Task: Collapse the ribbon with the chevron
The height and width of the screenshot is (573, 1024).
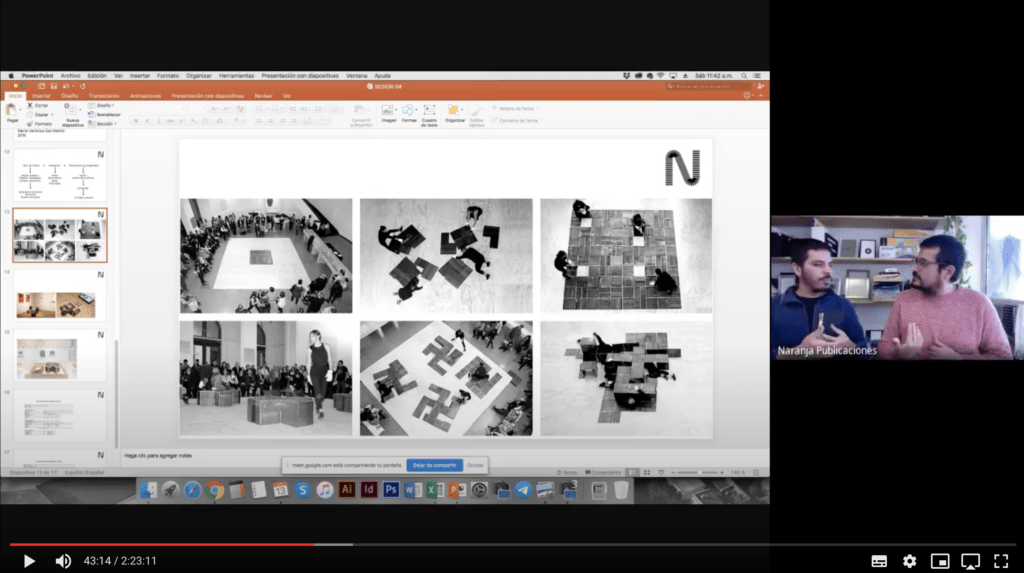Action: pyautogui.click(x=760, y=96)
